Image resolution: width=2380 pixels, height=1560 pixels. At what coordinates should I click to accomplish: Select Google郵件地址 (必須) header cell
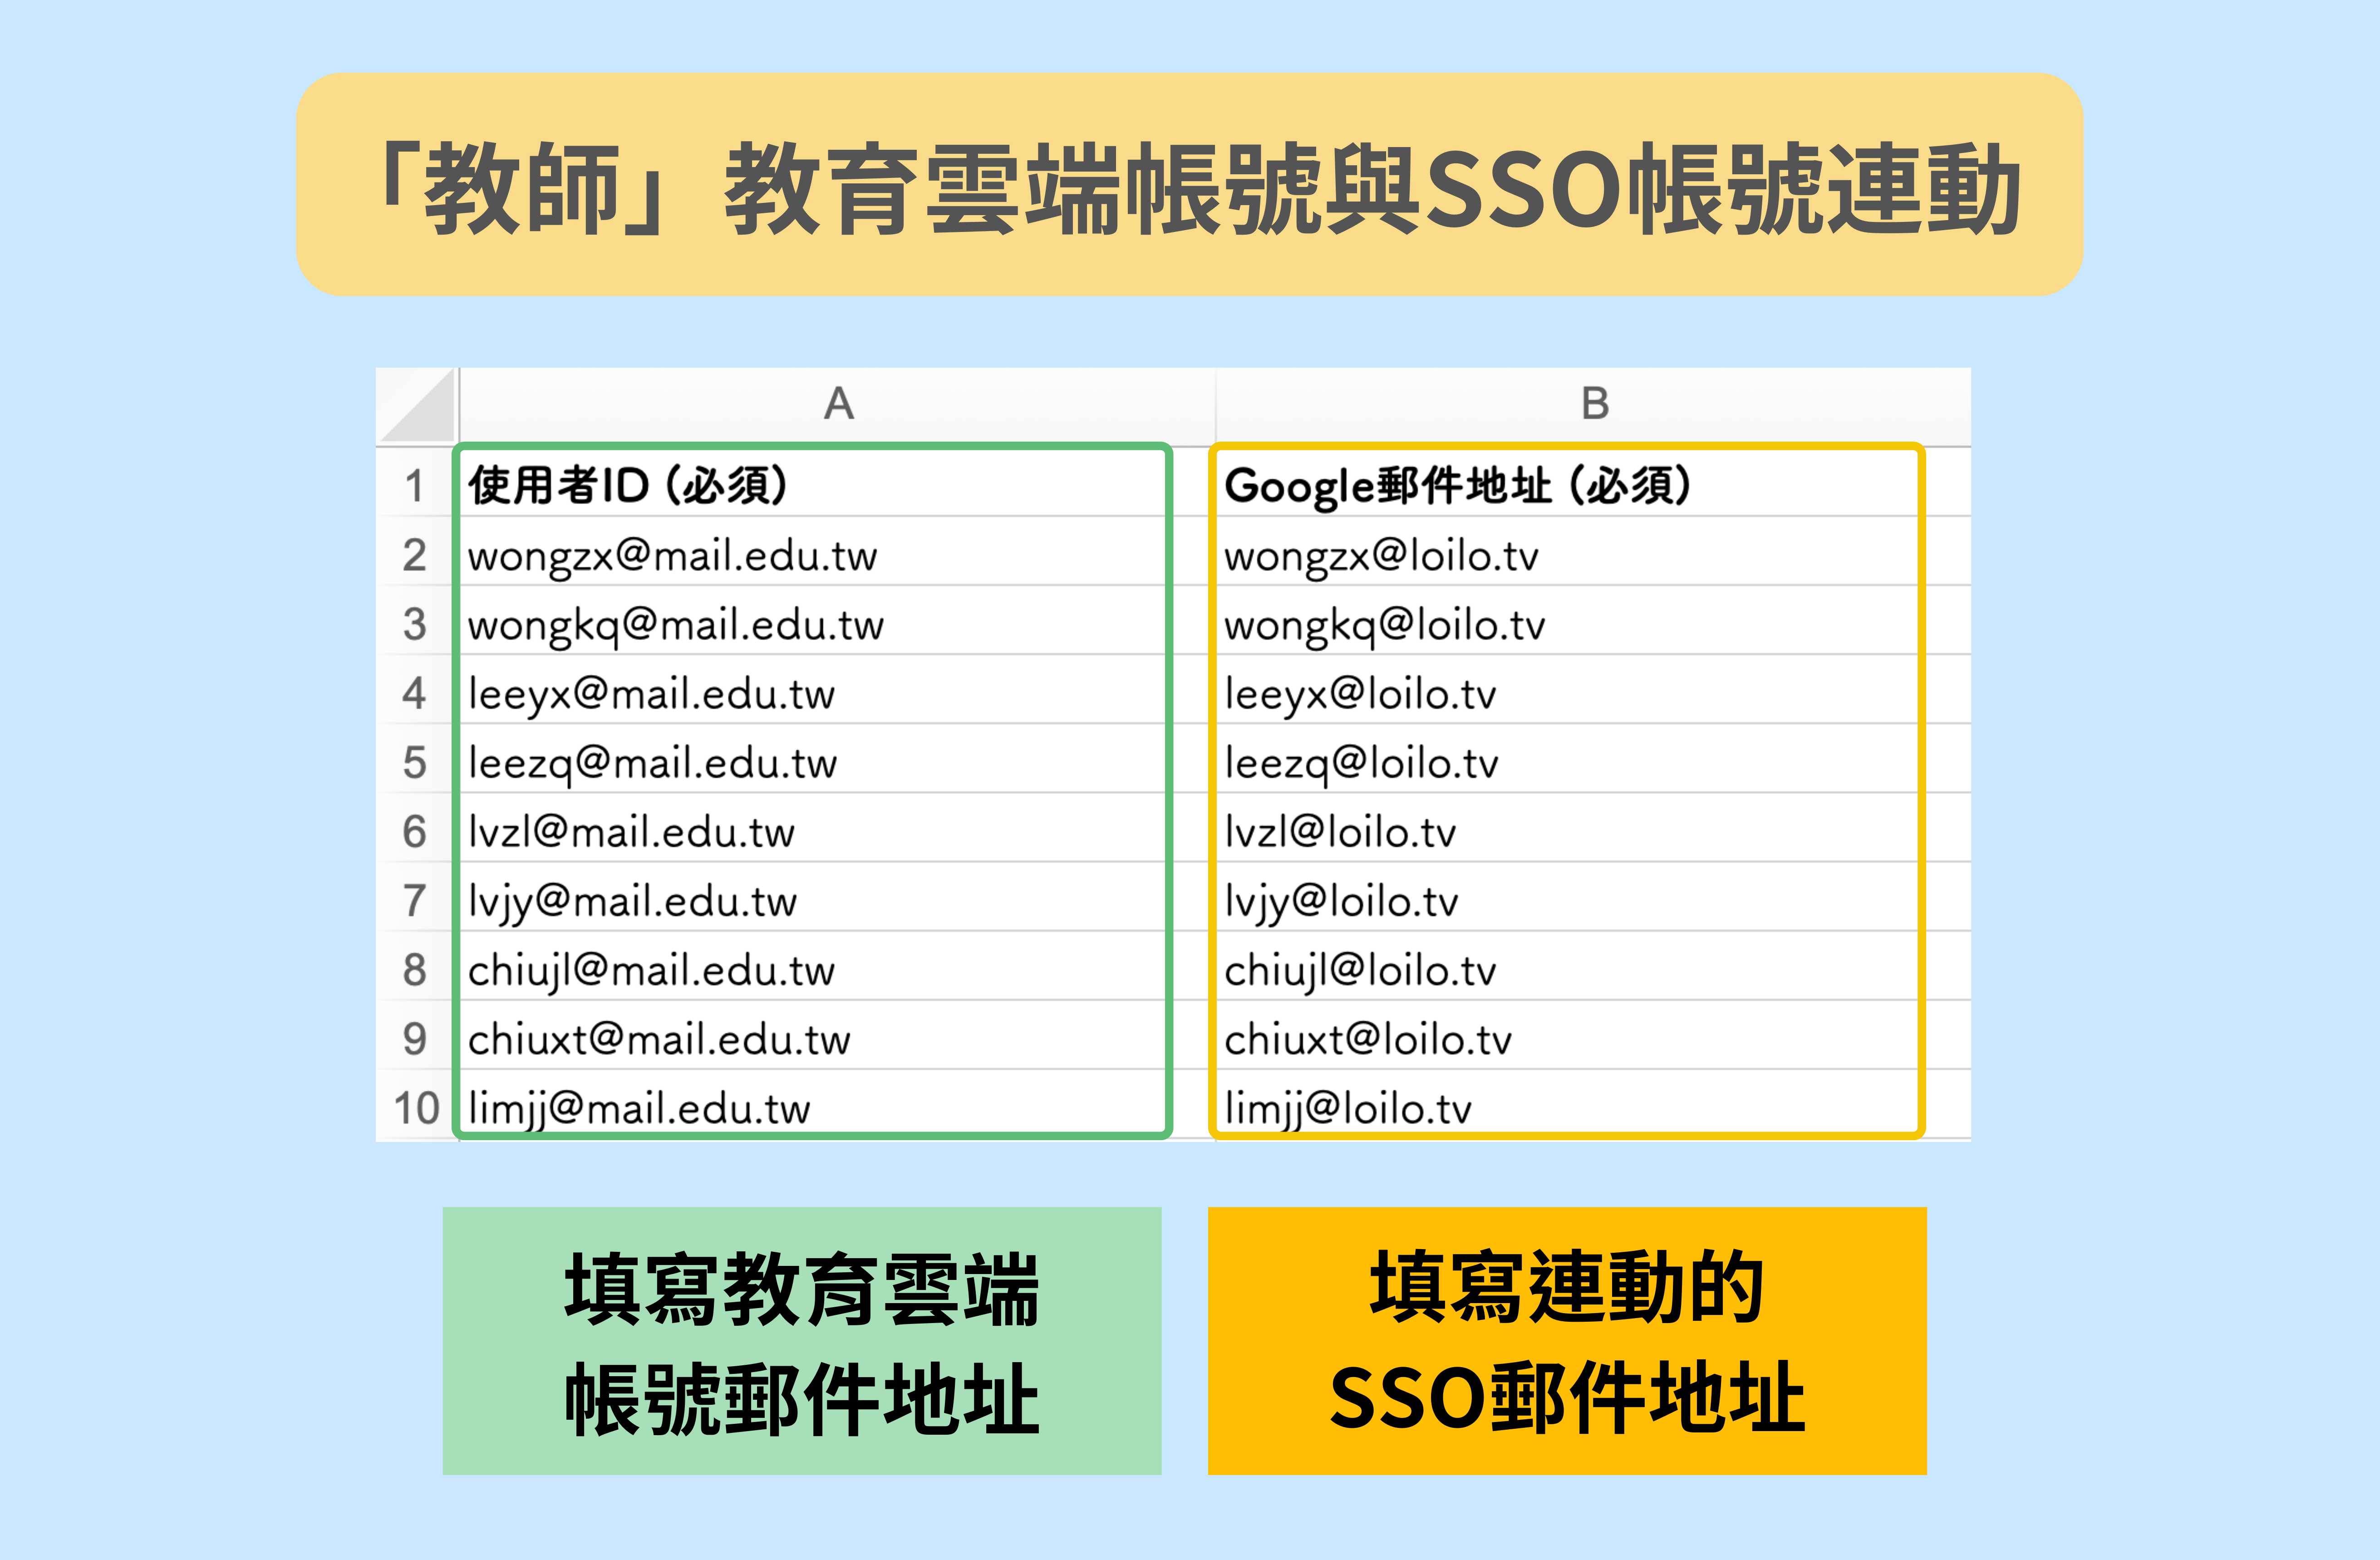[x=1456, y=486]
